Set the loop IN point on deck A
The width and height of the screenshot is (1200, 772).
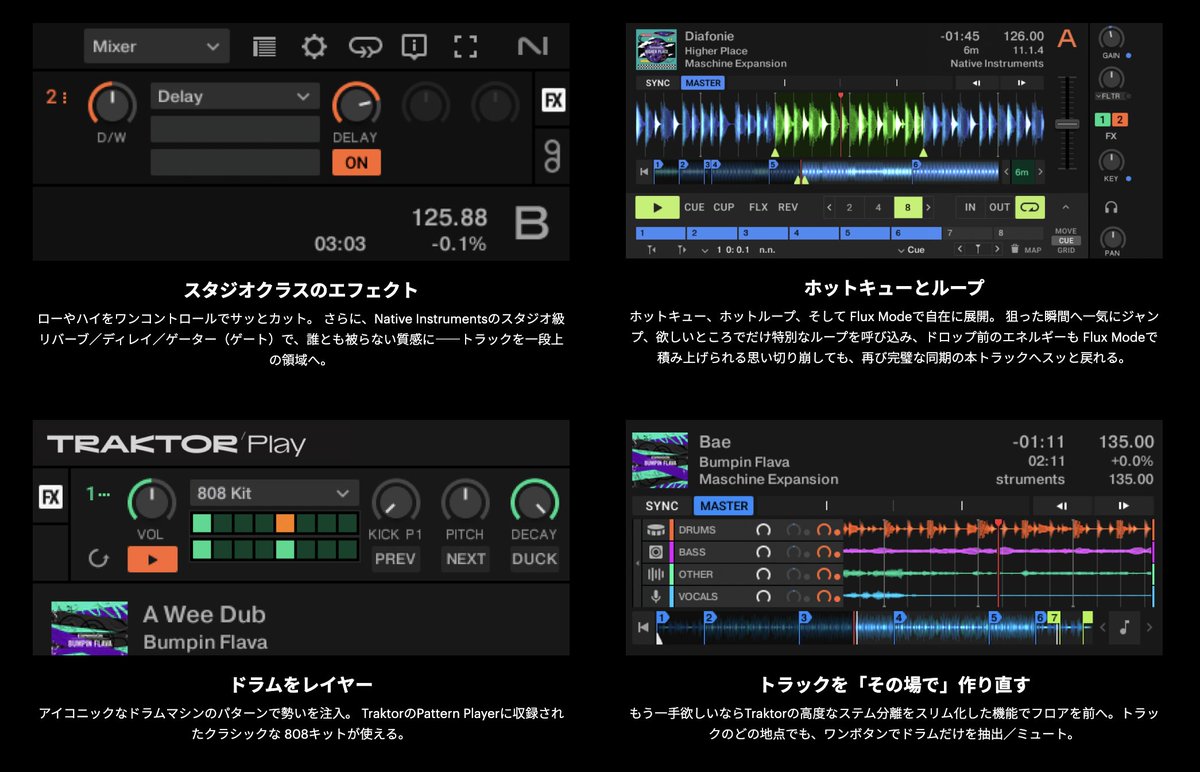coord(970,207)
